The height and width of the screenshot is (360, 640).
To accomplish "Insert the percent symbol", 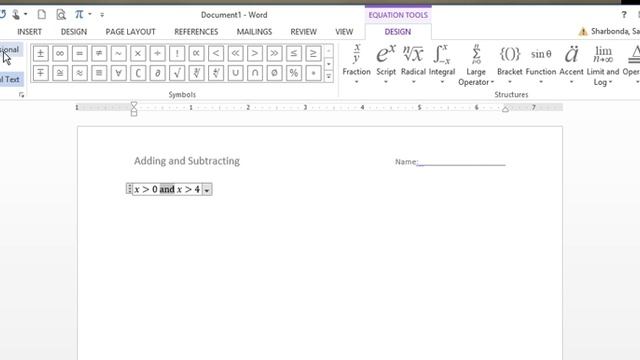I will (x=294, y=73).
